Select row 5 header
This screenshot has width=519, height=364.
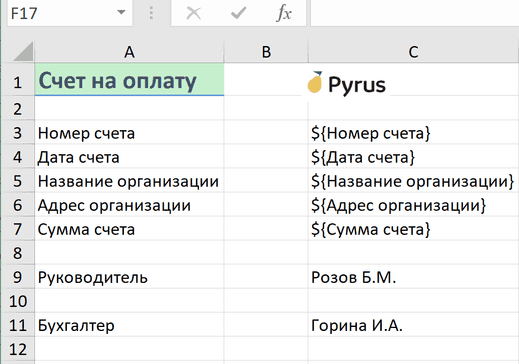coord(18,180)
